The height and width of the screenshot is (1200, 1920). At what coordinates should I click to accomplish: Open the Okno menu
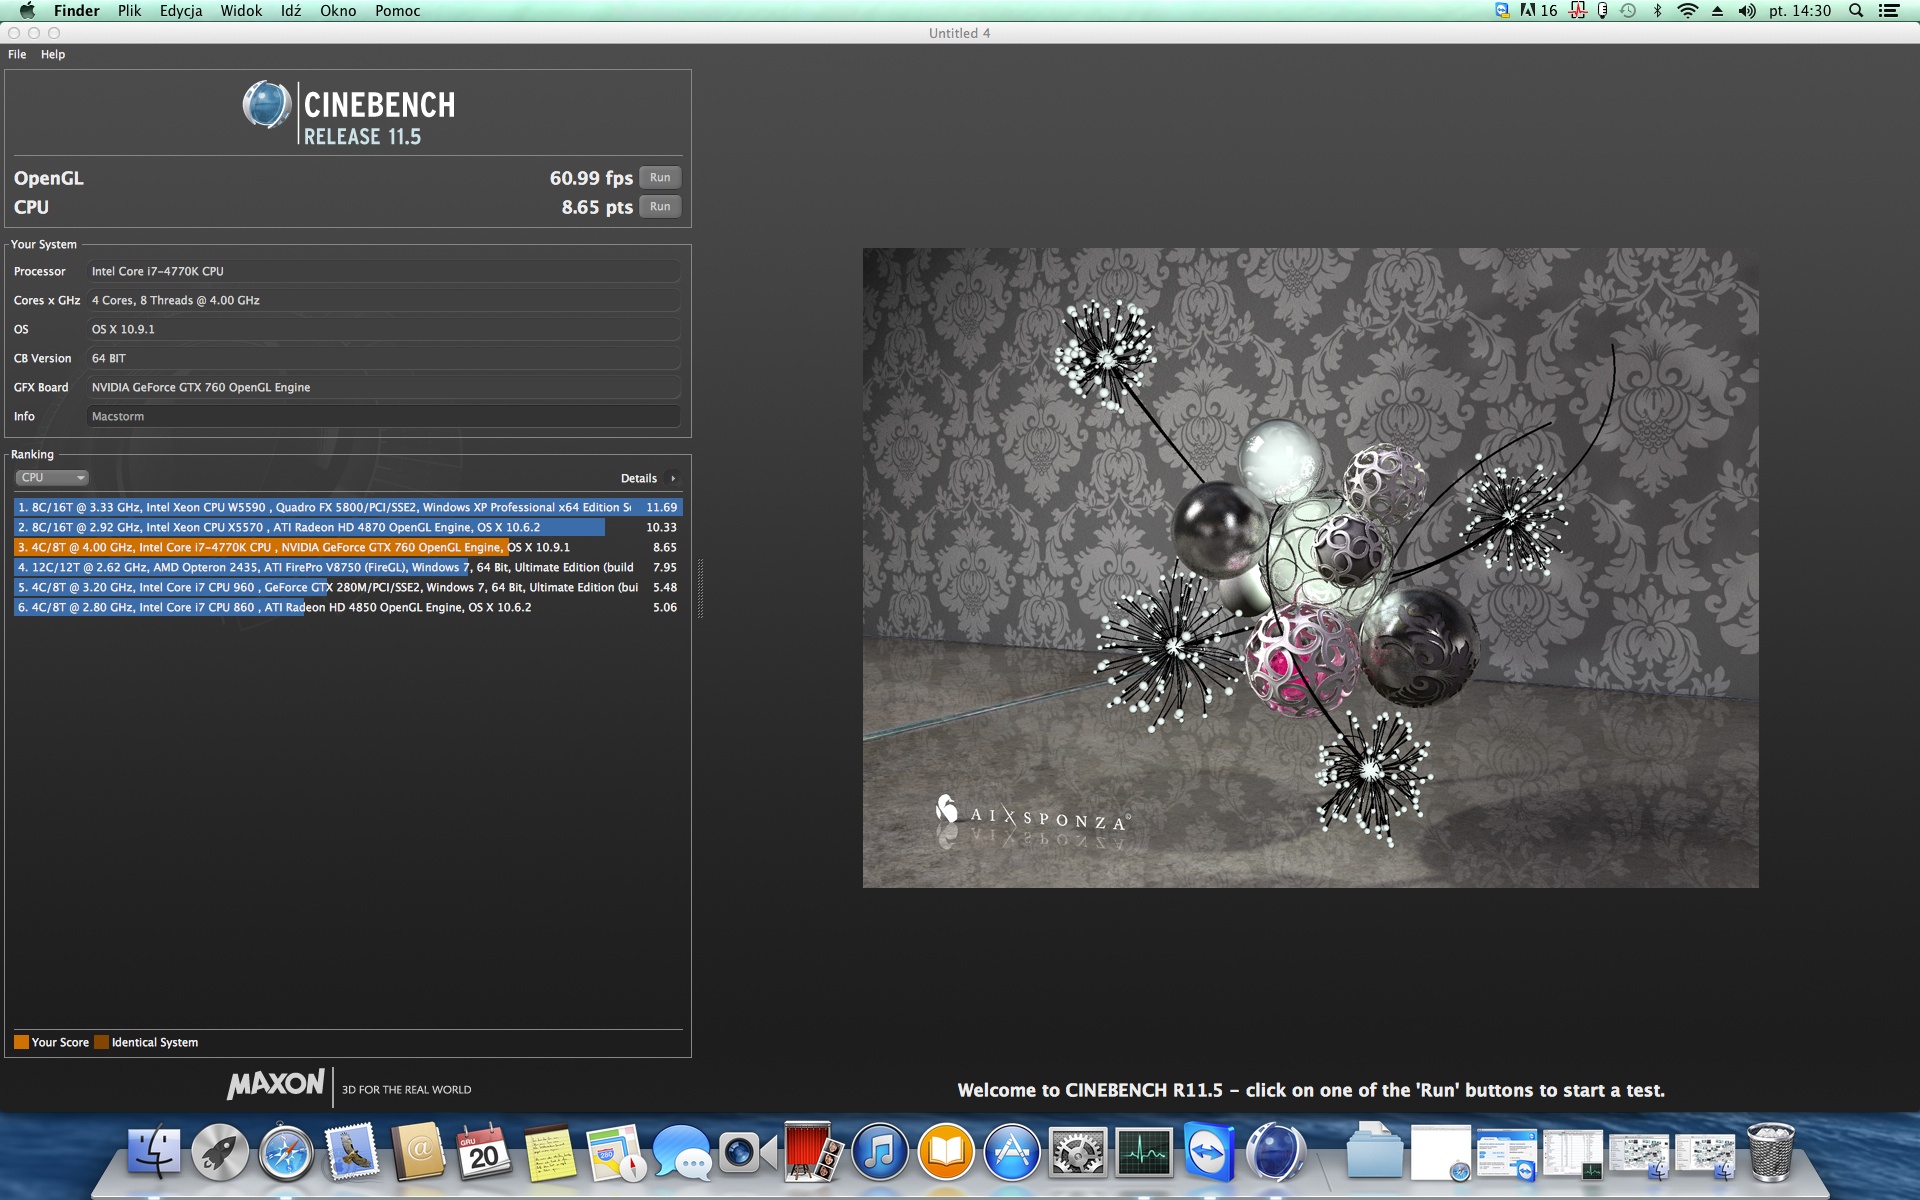338,11
